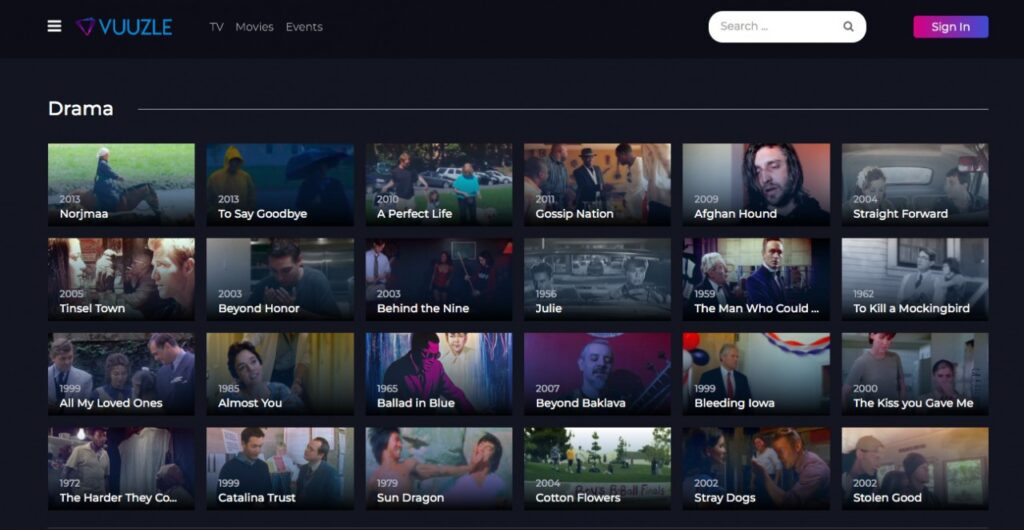This screenshot has height=530, width=1024.
Task: Open the Norjmaa movie thumbnail
Action: [x=121, y=184]
